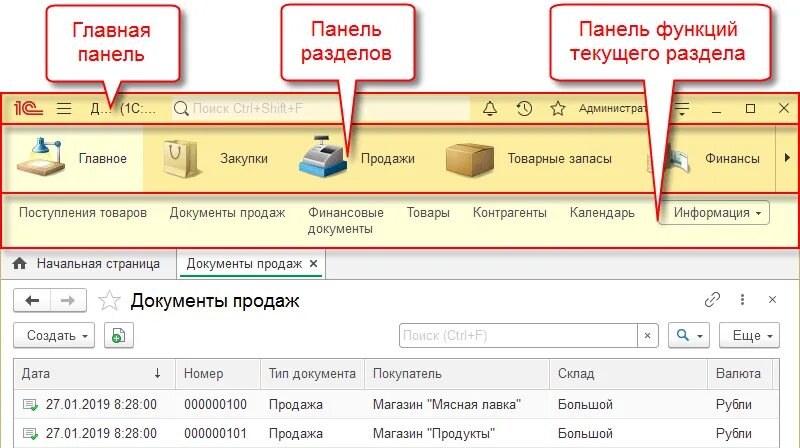Click Тип документа column header
Image resolution: width=800 pixels, height=448 pixels.
(312, 374)
